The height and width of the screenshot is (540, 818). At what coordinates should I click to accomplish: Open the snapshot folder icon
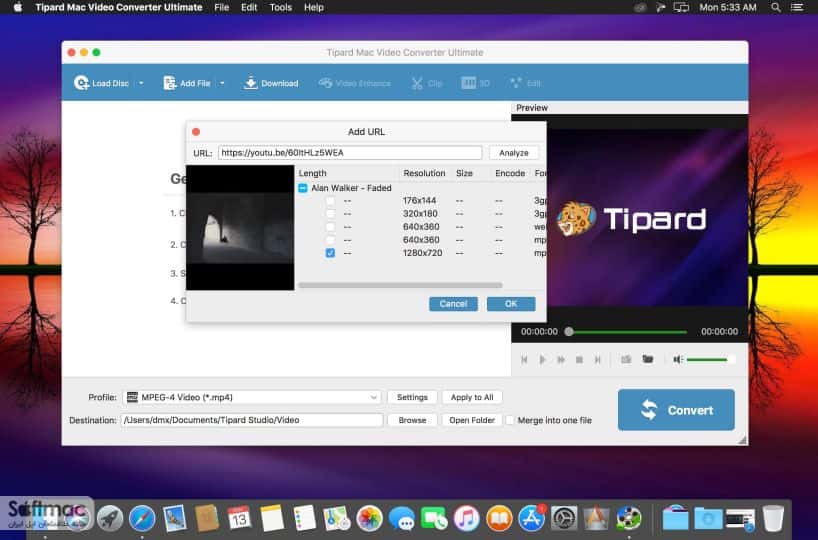click(x=647, y=359)
